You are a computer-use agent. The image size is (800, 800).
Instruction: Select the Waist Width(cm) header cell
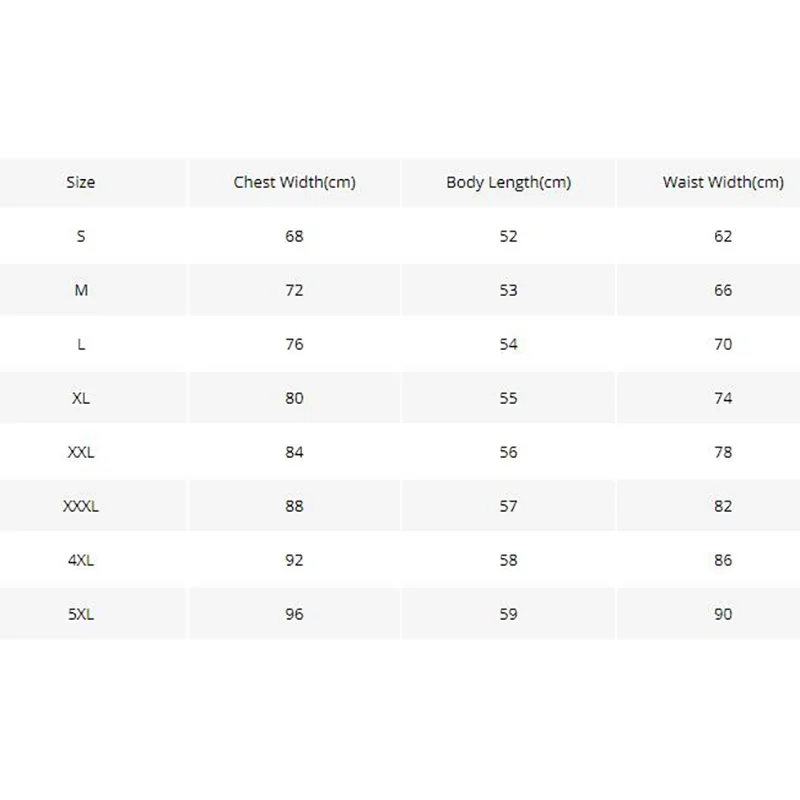point(723,182)
